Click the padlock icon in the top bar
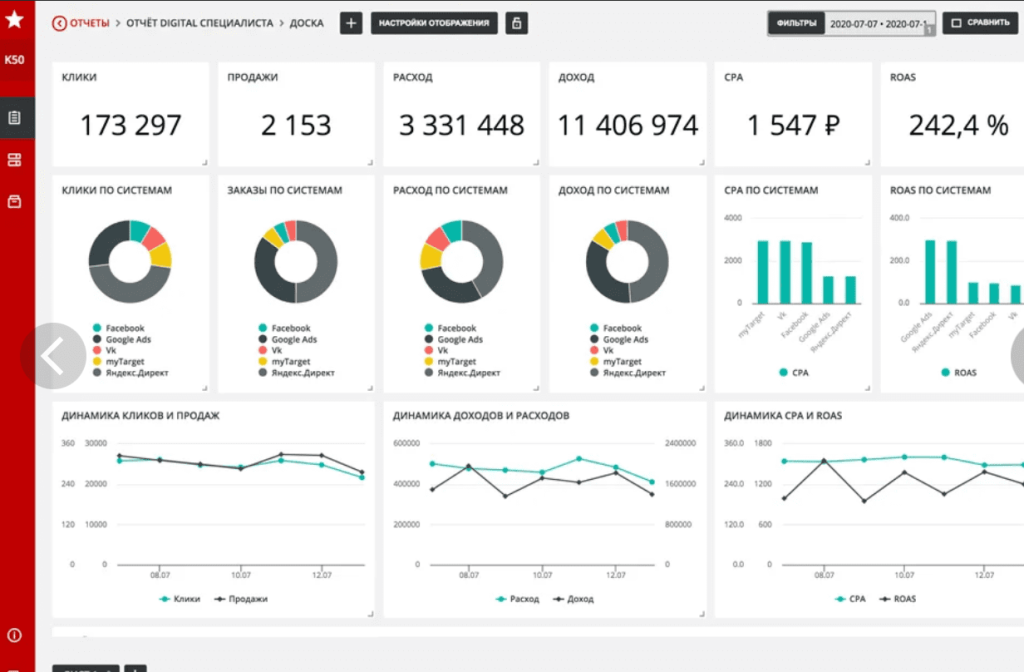 [x=517, y=23]
